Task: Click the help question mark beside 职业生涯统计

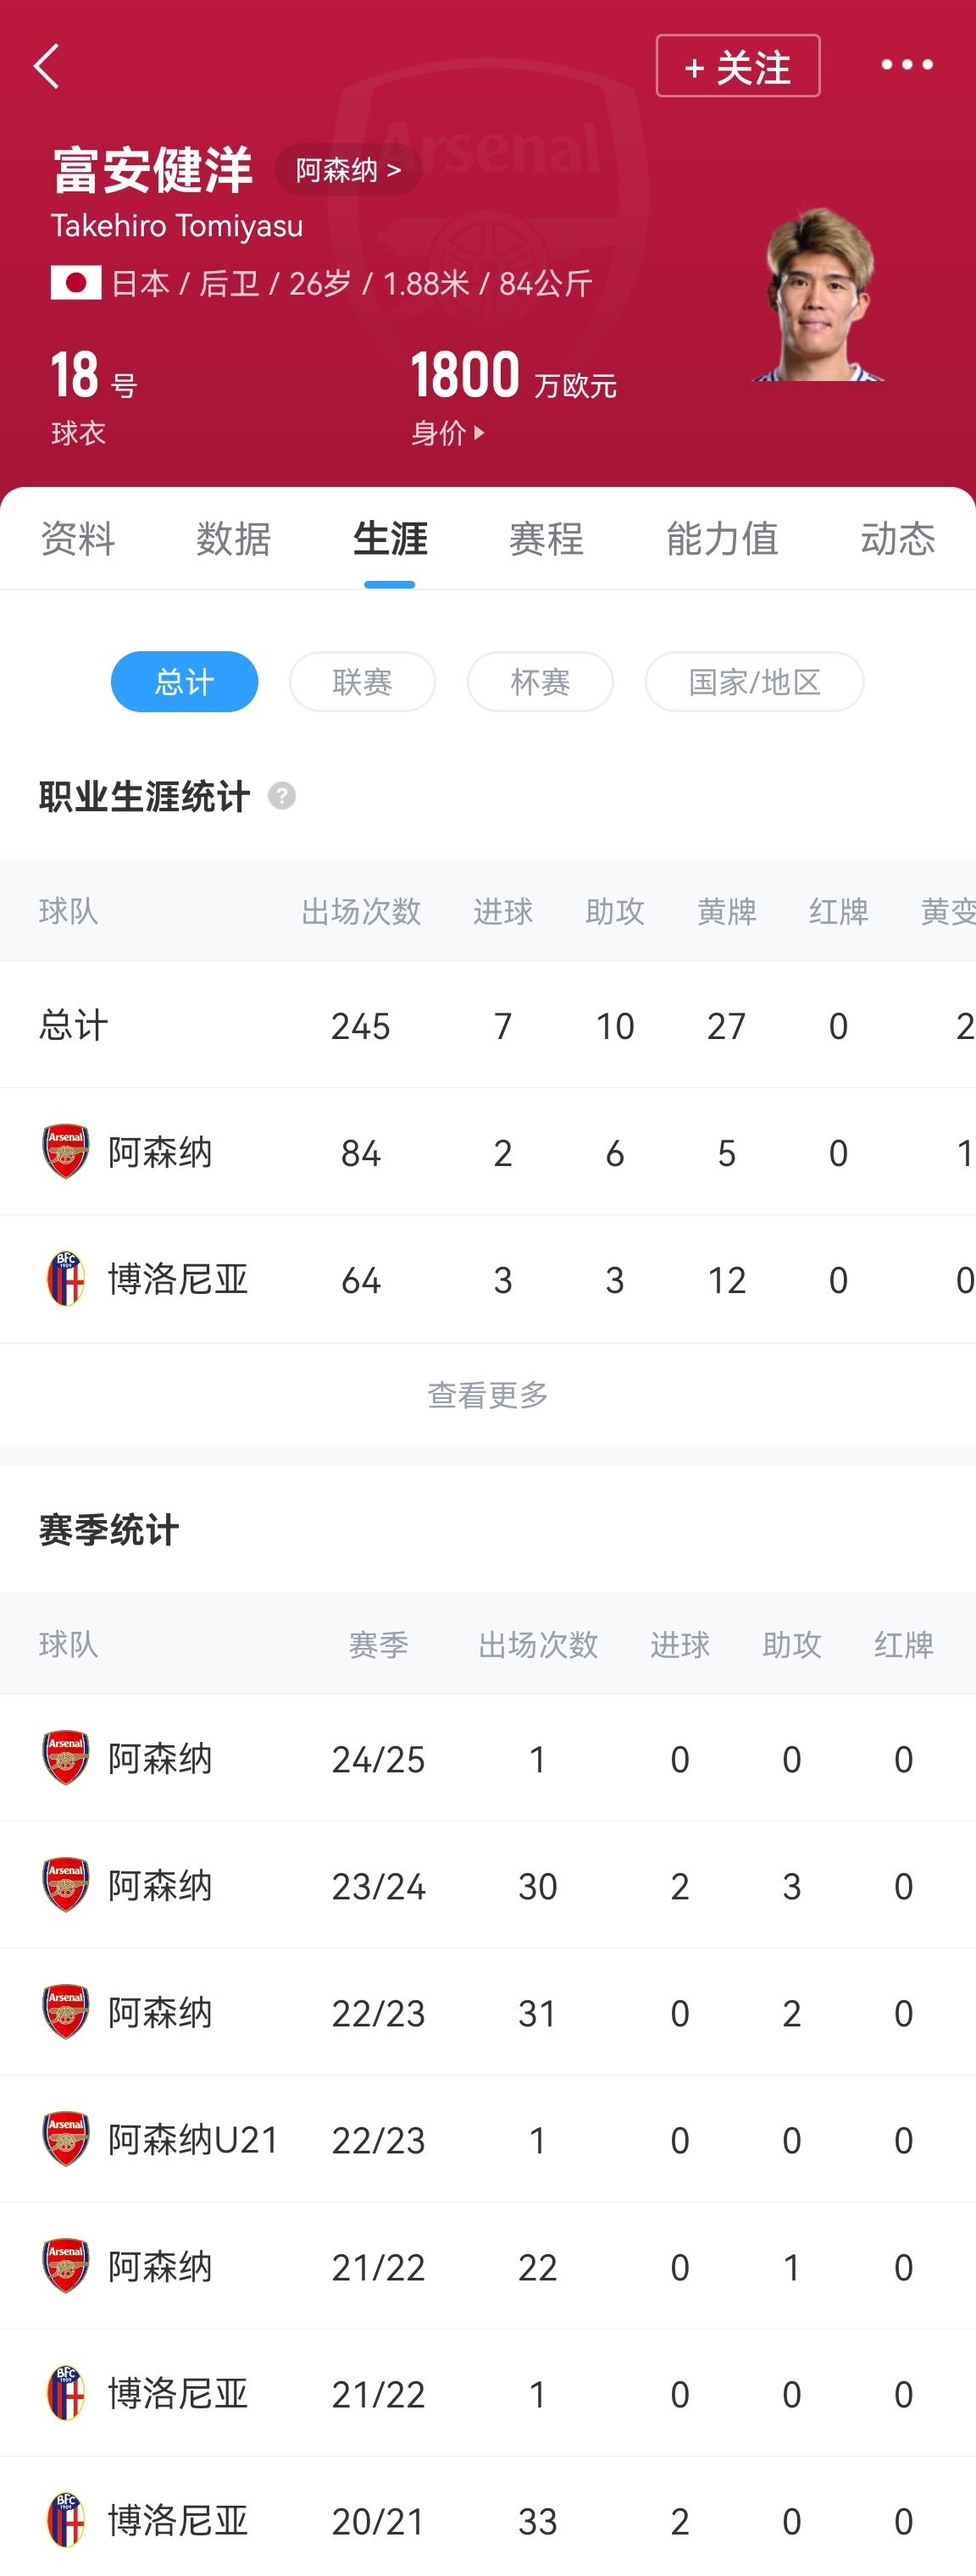Action: click(x=282, y=796)
